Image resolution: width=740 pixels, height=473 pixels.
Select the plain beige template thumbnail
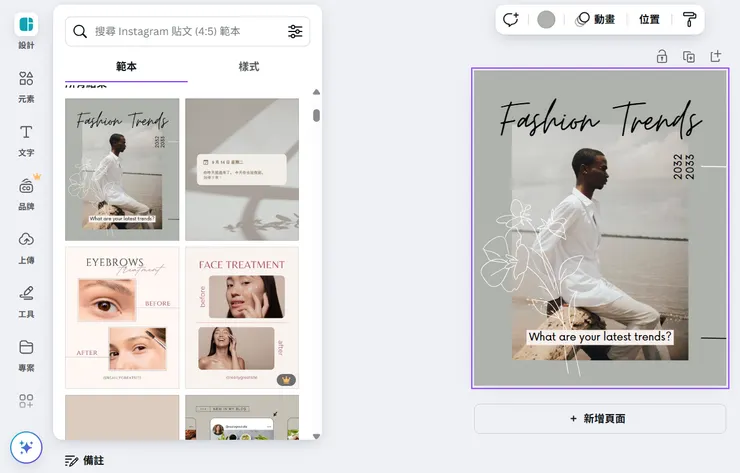pyautogui.click(x=122, y=418)
